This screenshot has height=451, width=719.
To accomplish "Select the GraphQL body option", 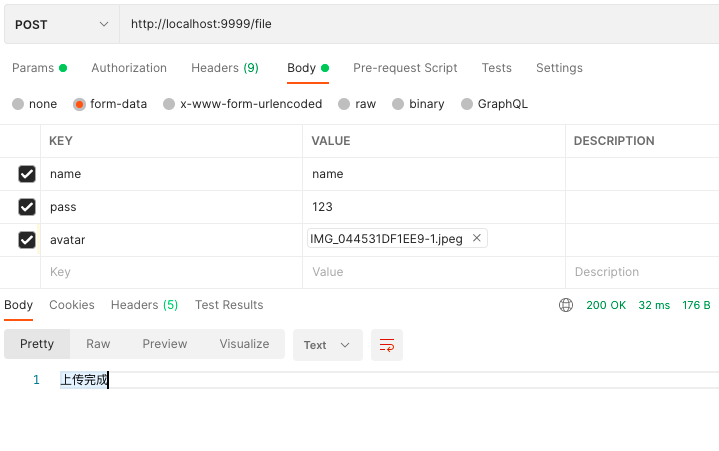I will tap(467, 104).
